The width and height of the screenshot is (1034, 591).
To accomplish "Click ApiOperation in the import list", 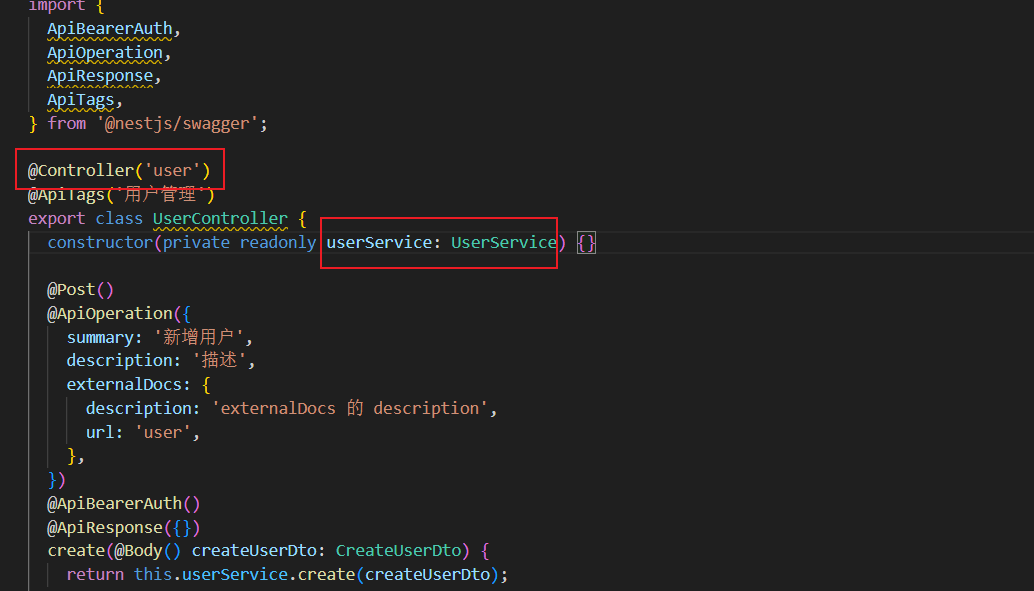I will click(x=104, y=52).
